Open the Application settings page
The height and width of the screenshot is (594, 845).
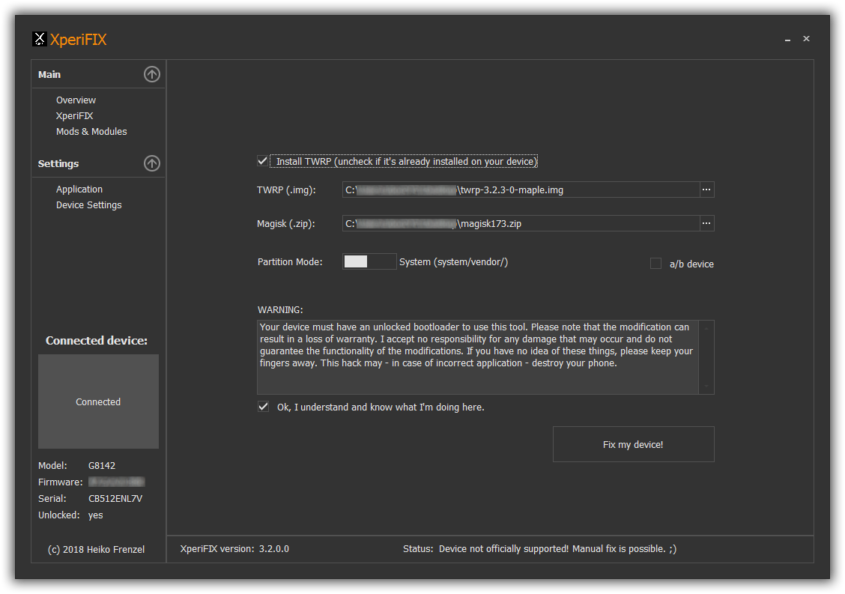[79, 189]
